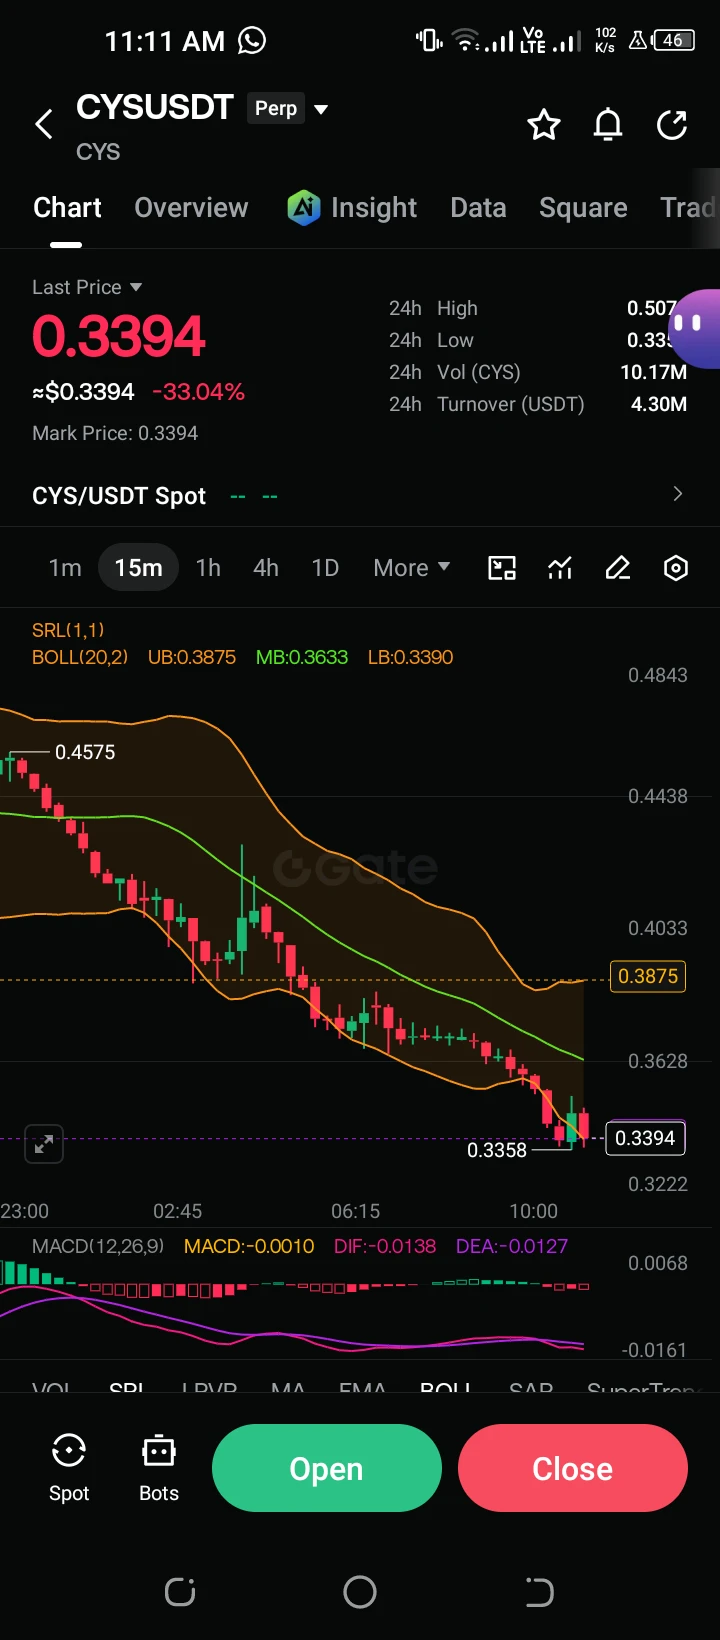This screenshot has width=720, height=1640.
Task: Switch to the Data tab
Action: tap(478, 208)
